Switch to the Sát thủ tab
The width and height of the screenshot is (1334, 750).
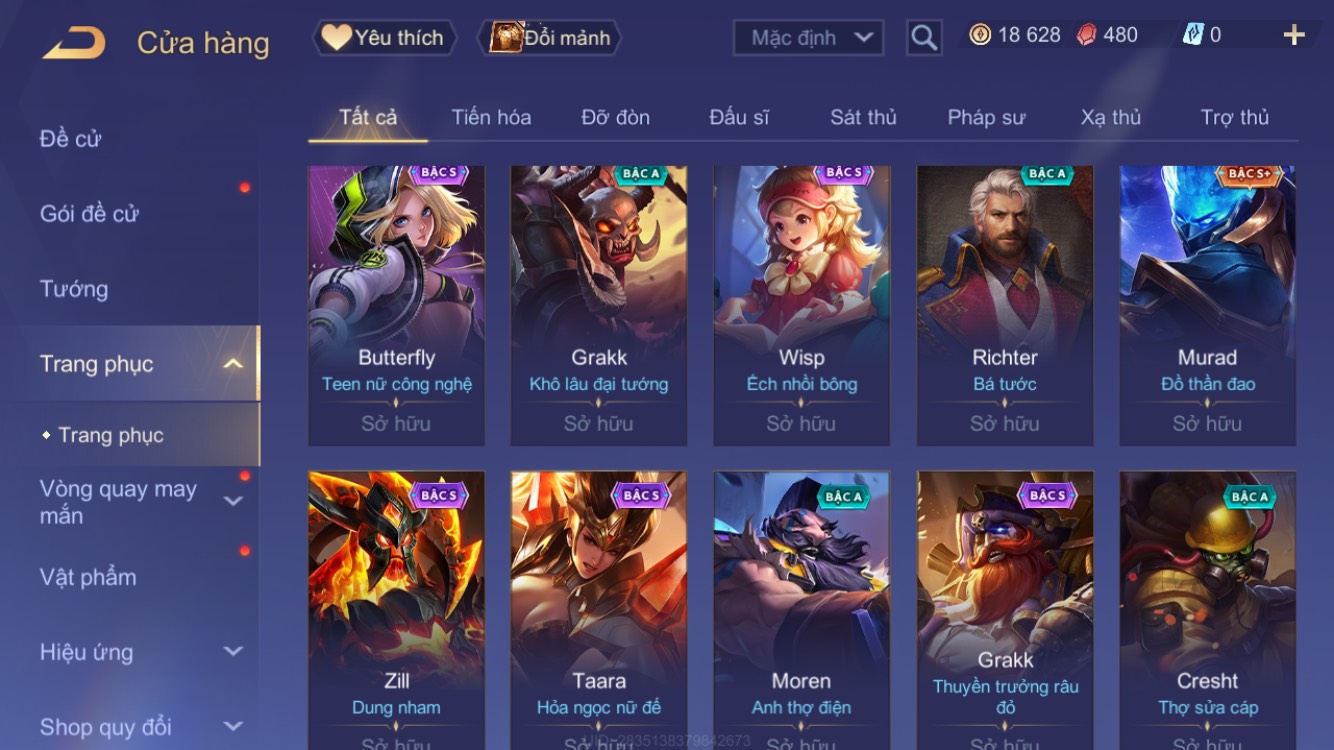click(863, 117)
